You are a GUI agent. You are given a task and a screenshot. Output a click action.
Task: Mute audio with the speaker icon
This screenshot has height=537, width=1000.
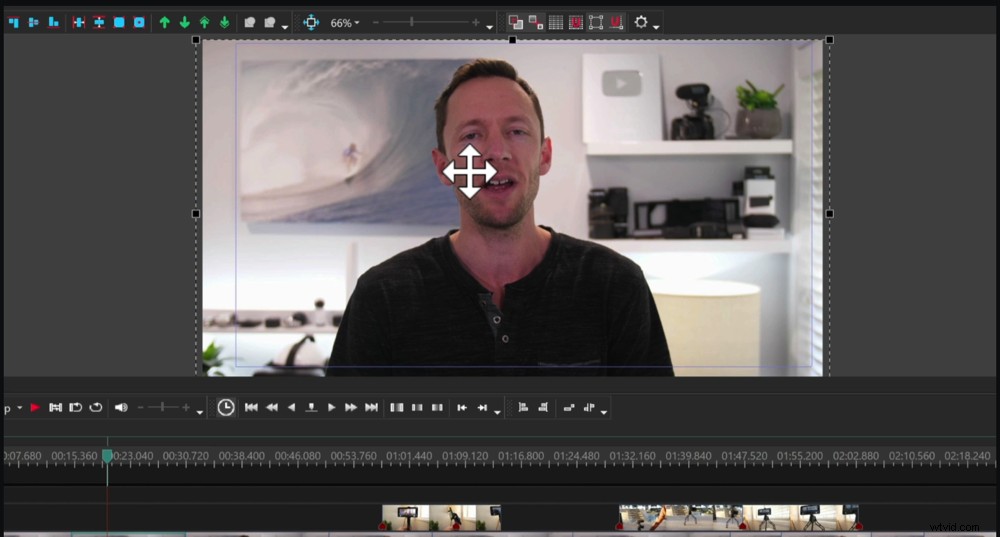pyautogui.click(x=121, y=408)
